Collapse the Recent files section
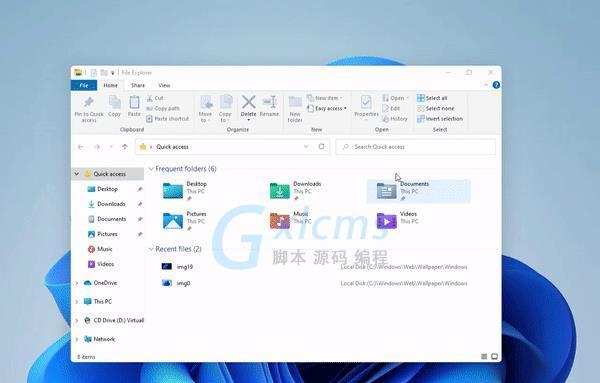 click(x=151, y=249)
